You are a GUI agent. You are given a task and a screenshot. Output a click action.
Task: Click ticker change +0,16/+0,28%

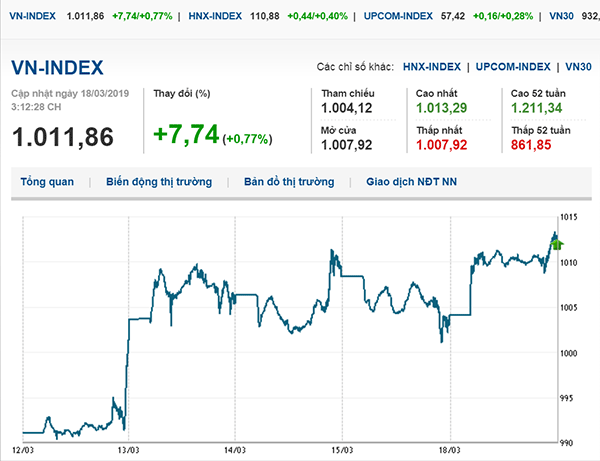tap(503, 16)
